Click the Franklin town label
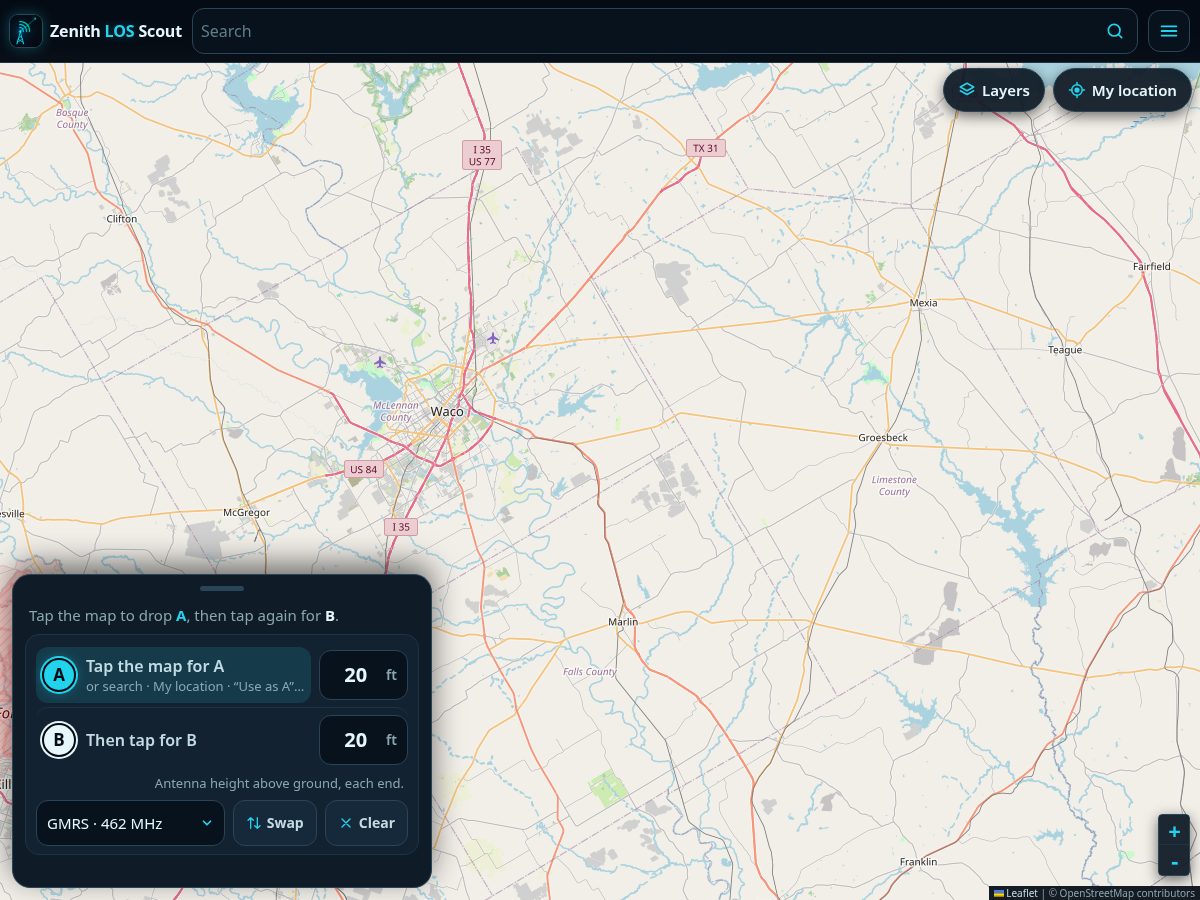Viewport: 1200px width, 900px height. (x=918, y=862)
